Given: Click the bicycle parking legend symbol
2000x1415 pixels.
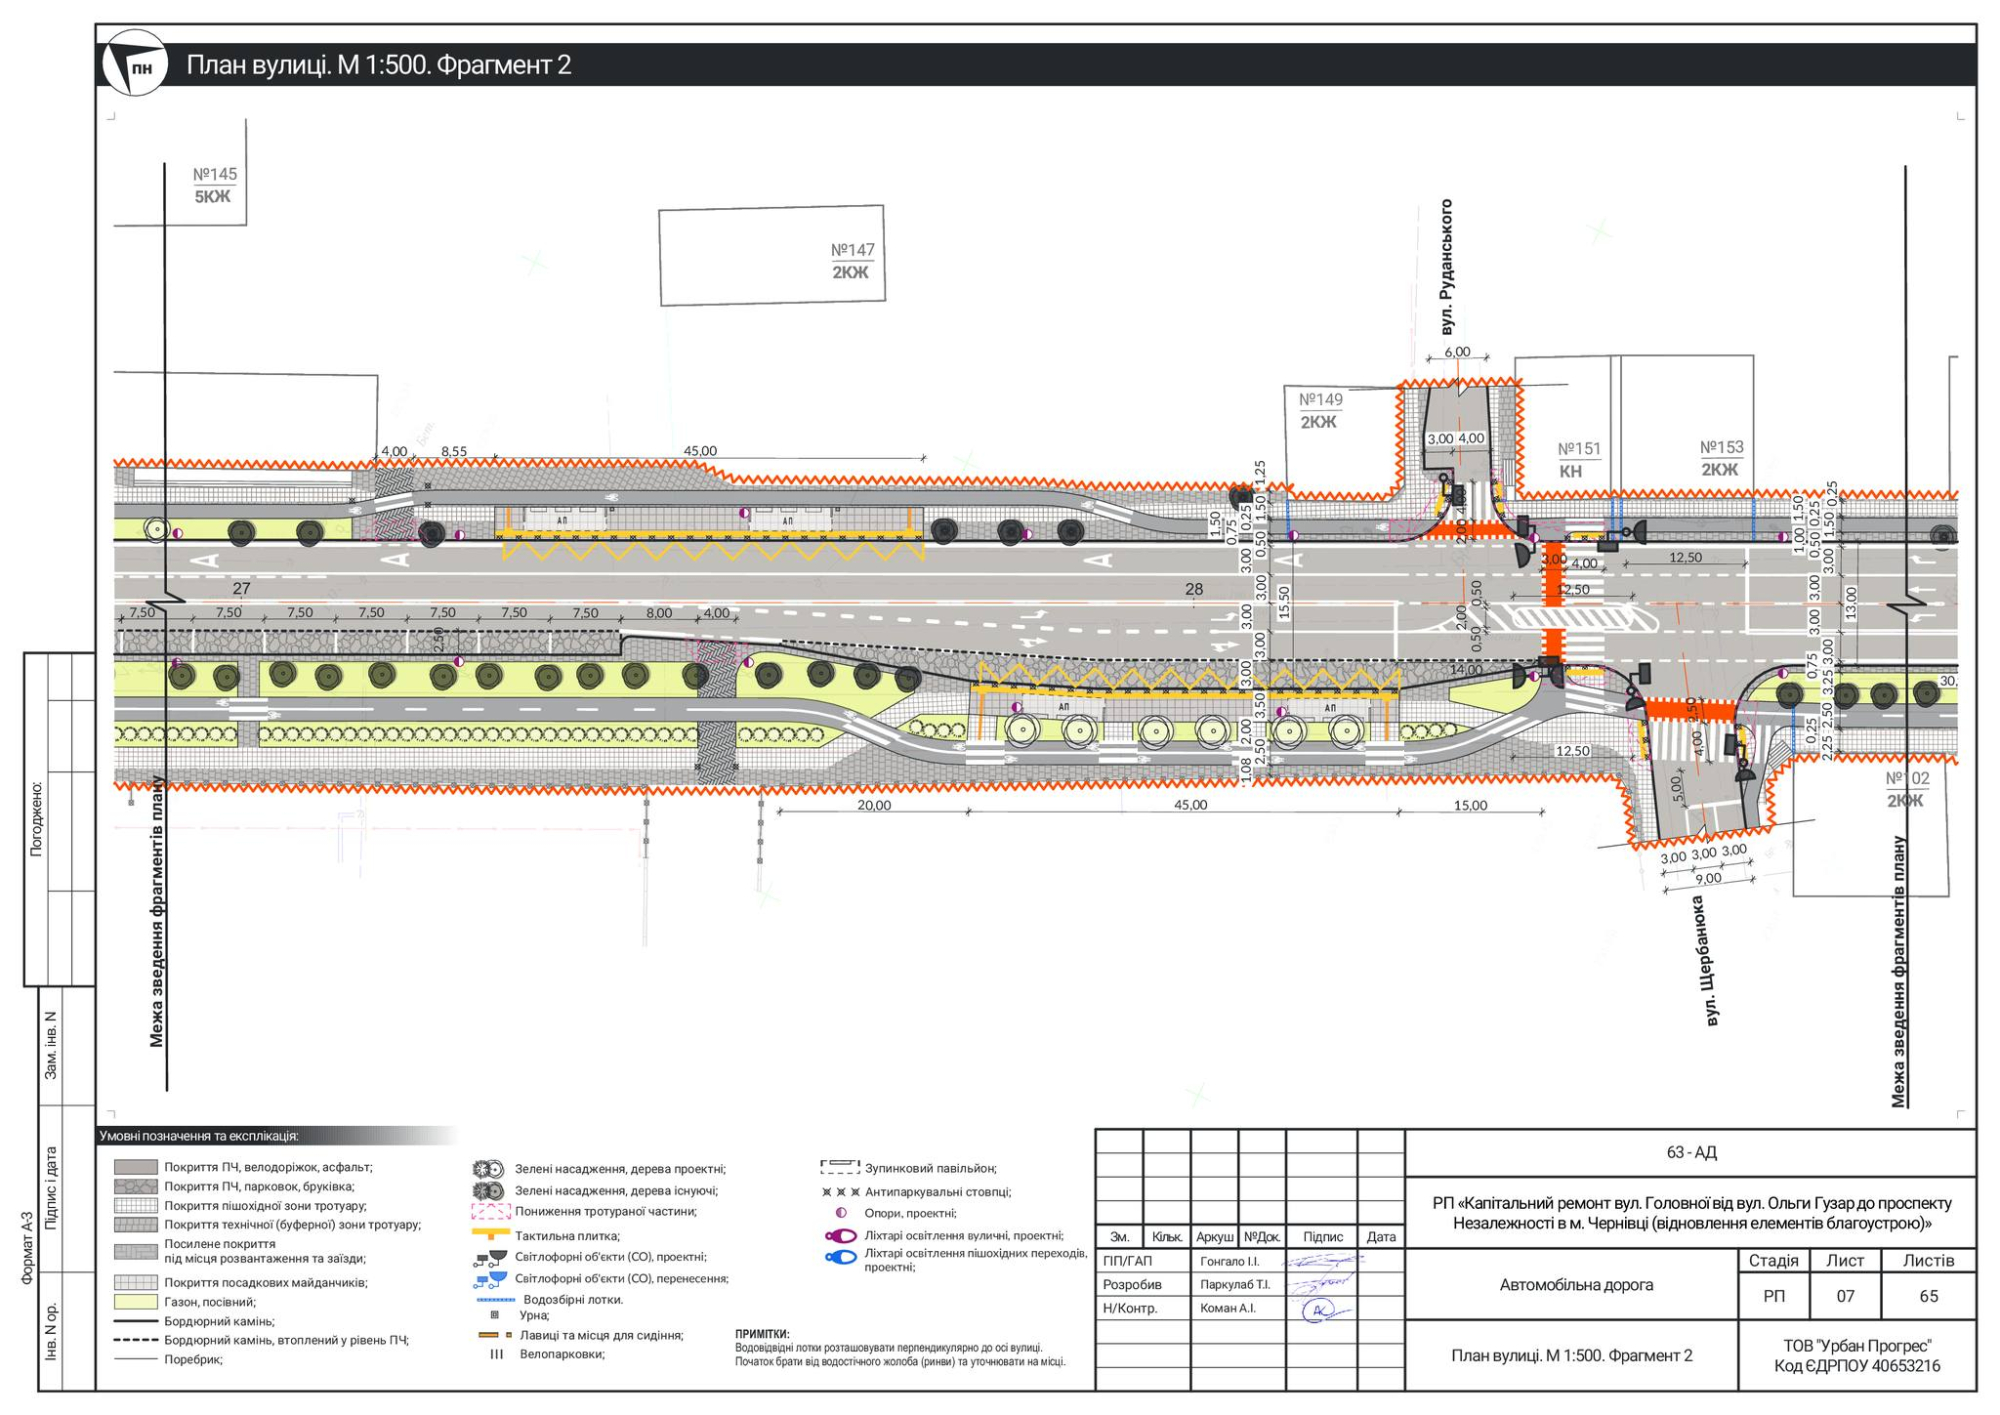Looking at the screenshot, I should (496, 1354).
